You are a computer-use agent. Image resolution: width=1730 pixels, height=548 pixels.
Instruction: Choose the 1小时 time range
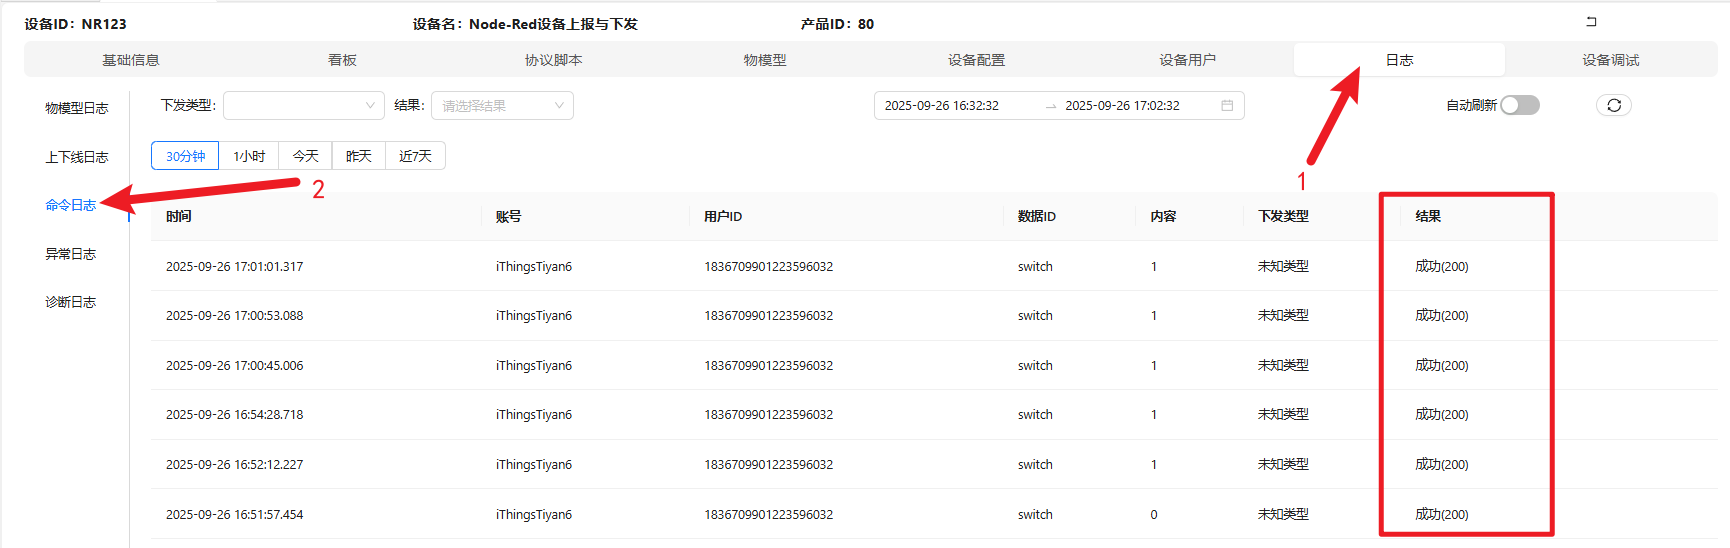pos(249,156)
